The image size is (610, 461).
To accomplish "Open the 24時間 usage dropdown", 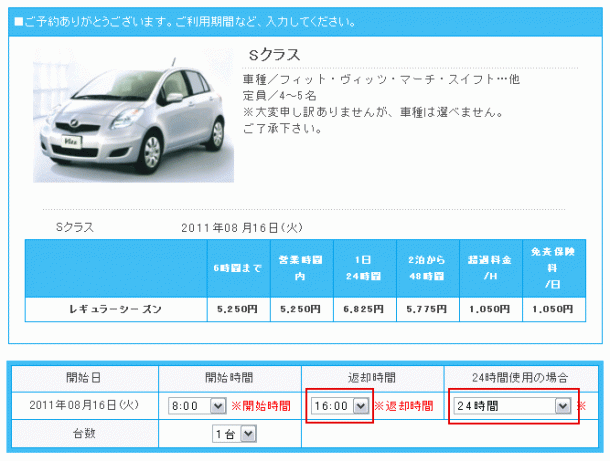I will tap(513, 406).
